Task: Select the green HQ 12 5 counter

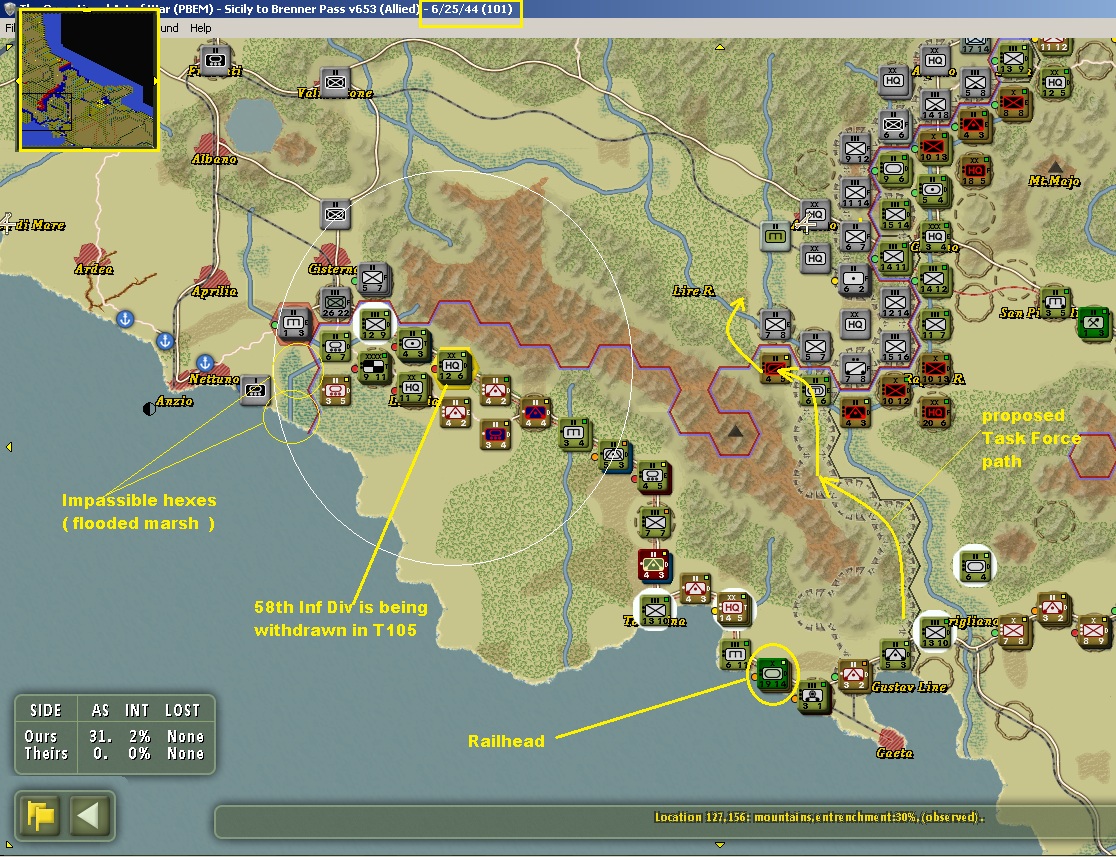Action: click(1054, 83)
